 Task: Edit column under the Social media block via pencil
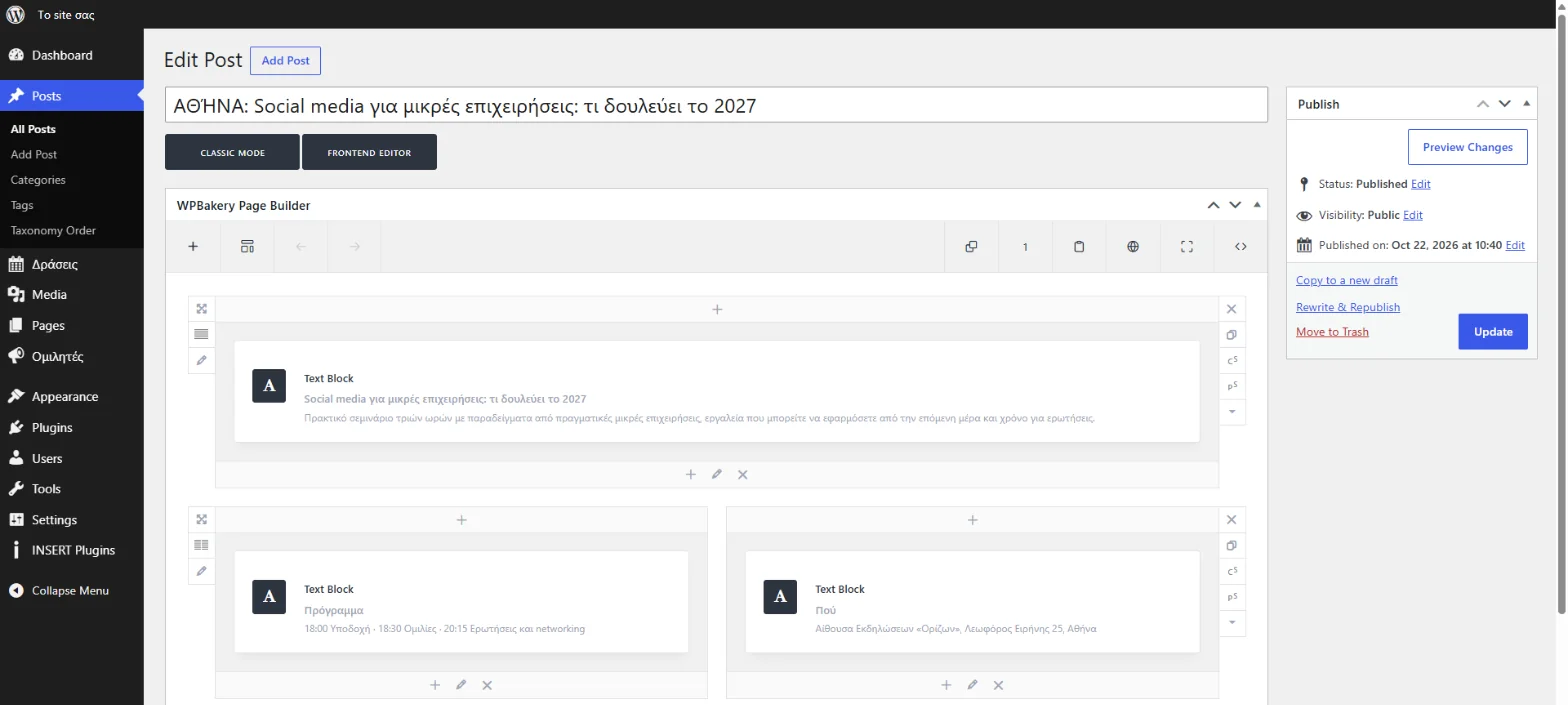pyautogui.click(x=716, y=474)
